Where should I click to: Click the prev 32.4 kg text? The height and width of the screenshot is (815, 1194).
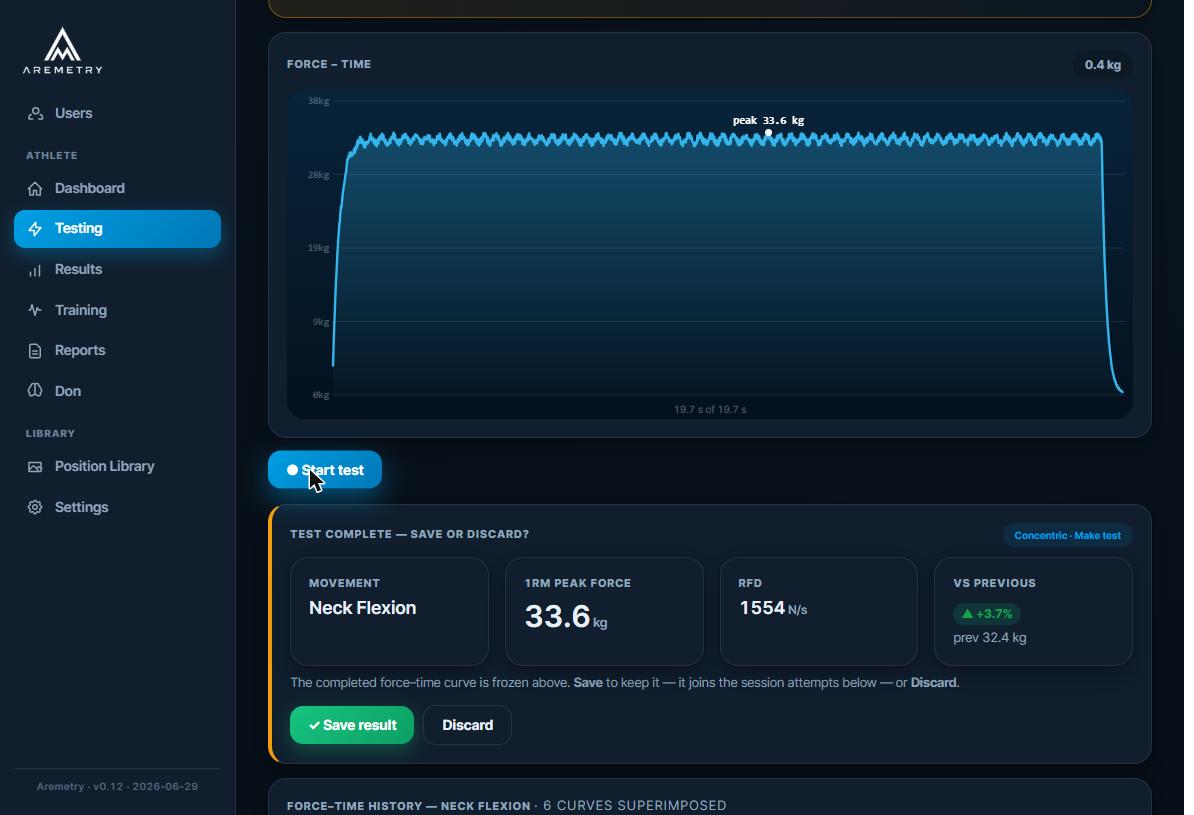[989, 638]
